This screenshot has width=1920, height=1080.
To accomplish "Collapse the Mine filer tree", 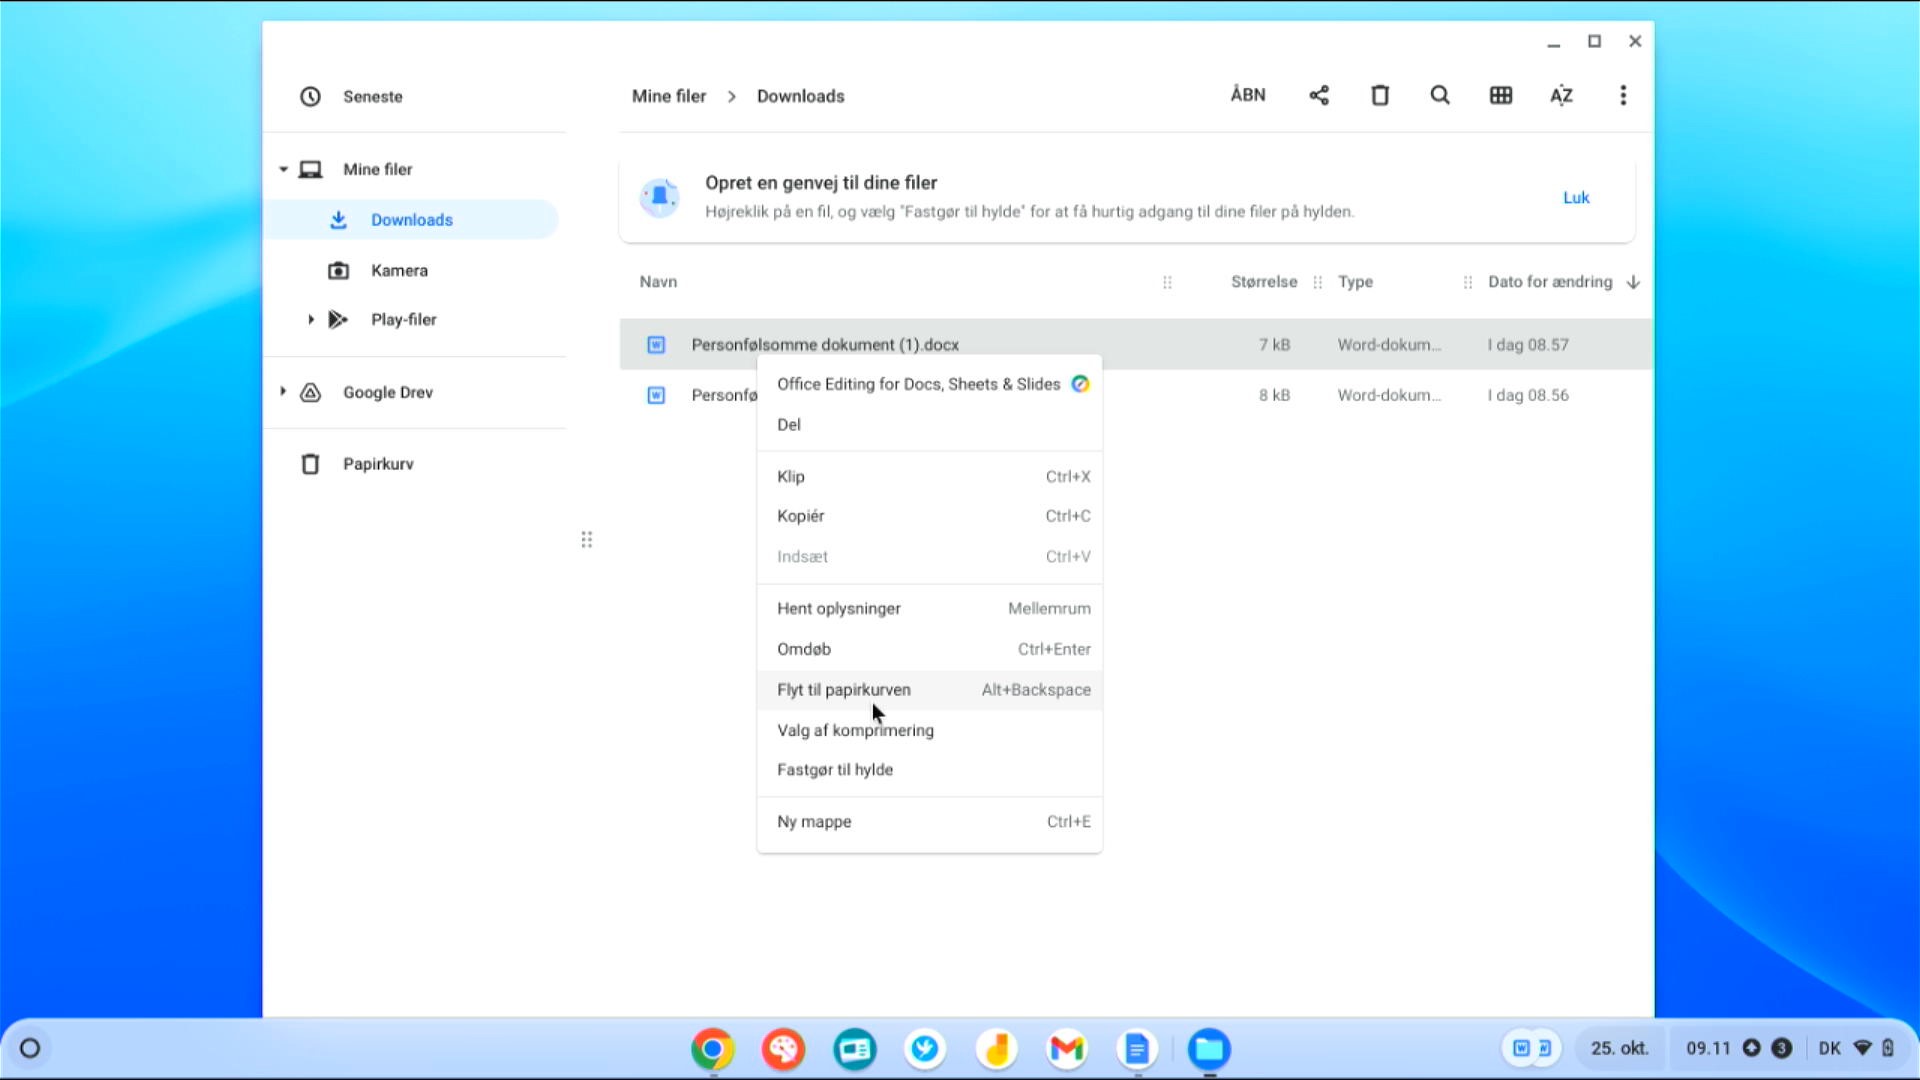I will click(x=284, y=169).
